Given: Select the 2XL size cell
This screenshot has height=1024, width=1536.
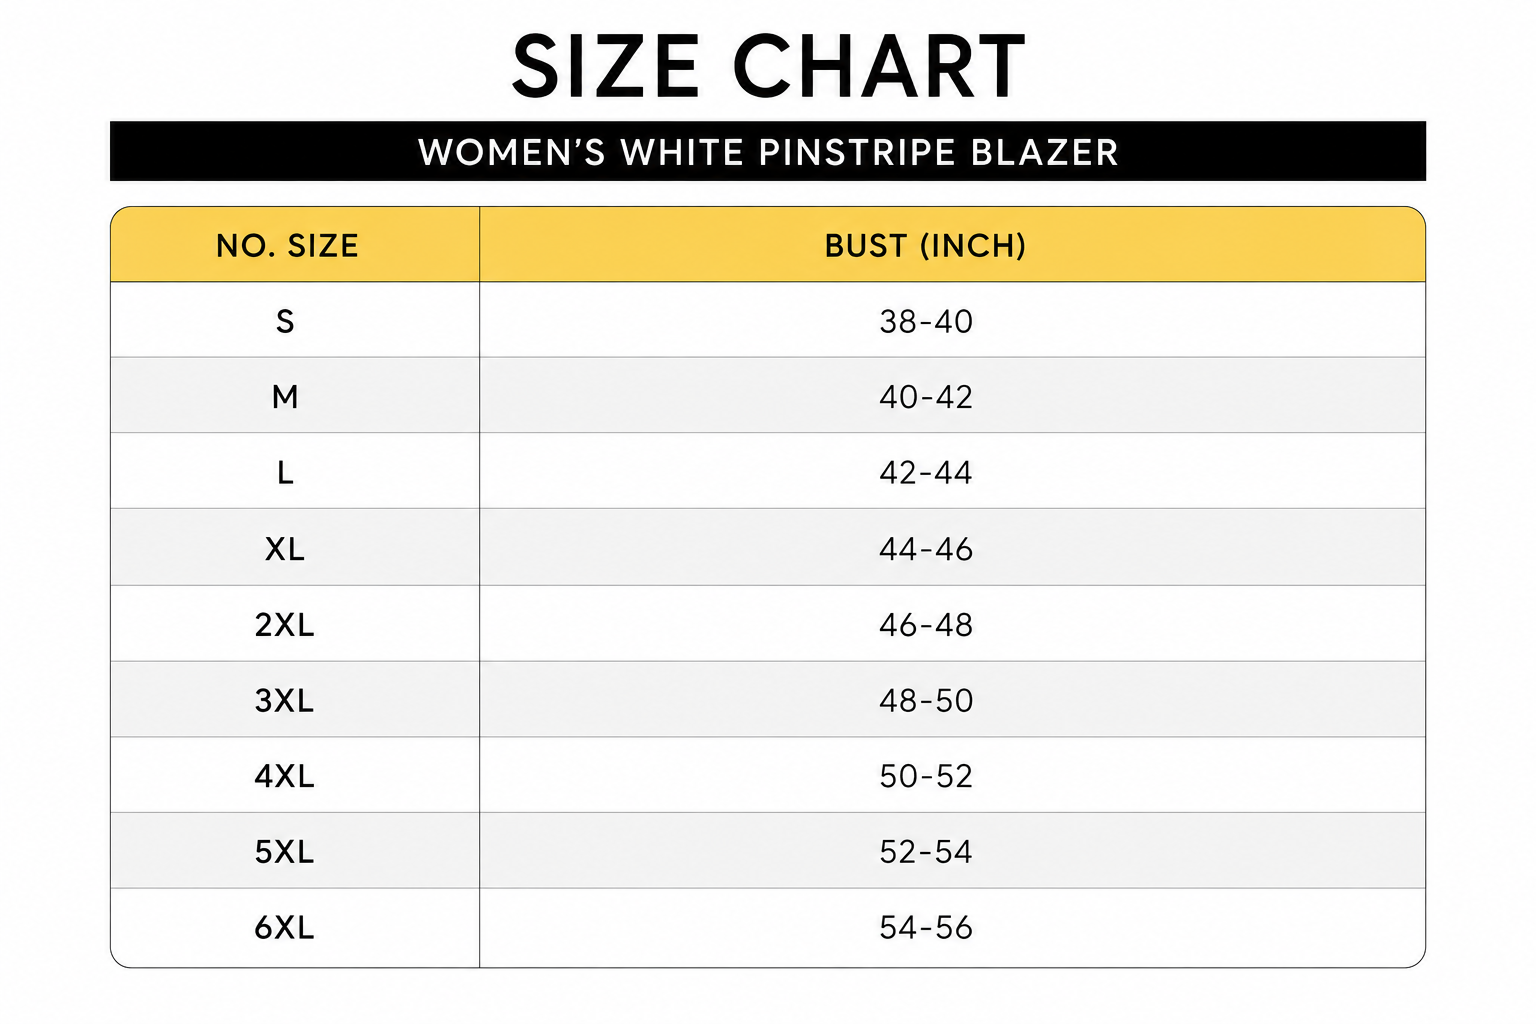Looking at the screenshot, I should [x=285, y=625].
